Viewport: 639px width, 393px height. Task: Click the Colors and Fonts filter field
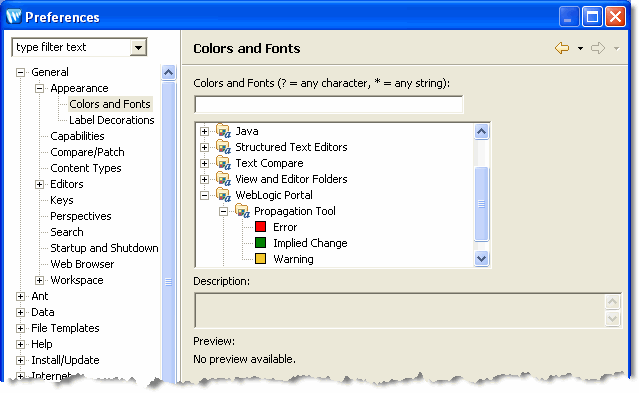(328, 104)
